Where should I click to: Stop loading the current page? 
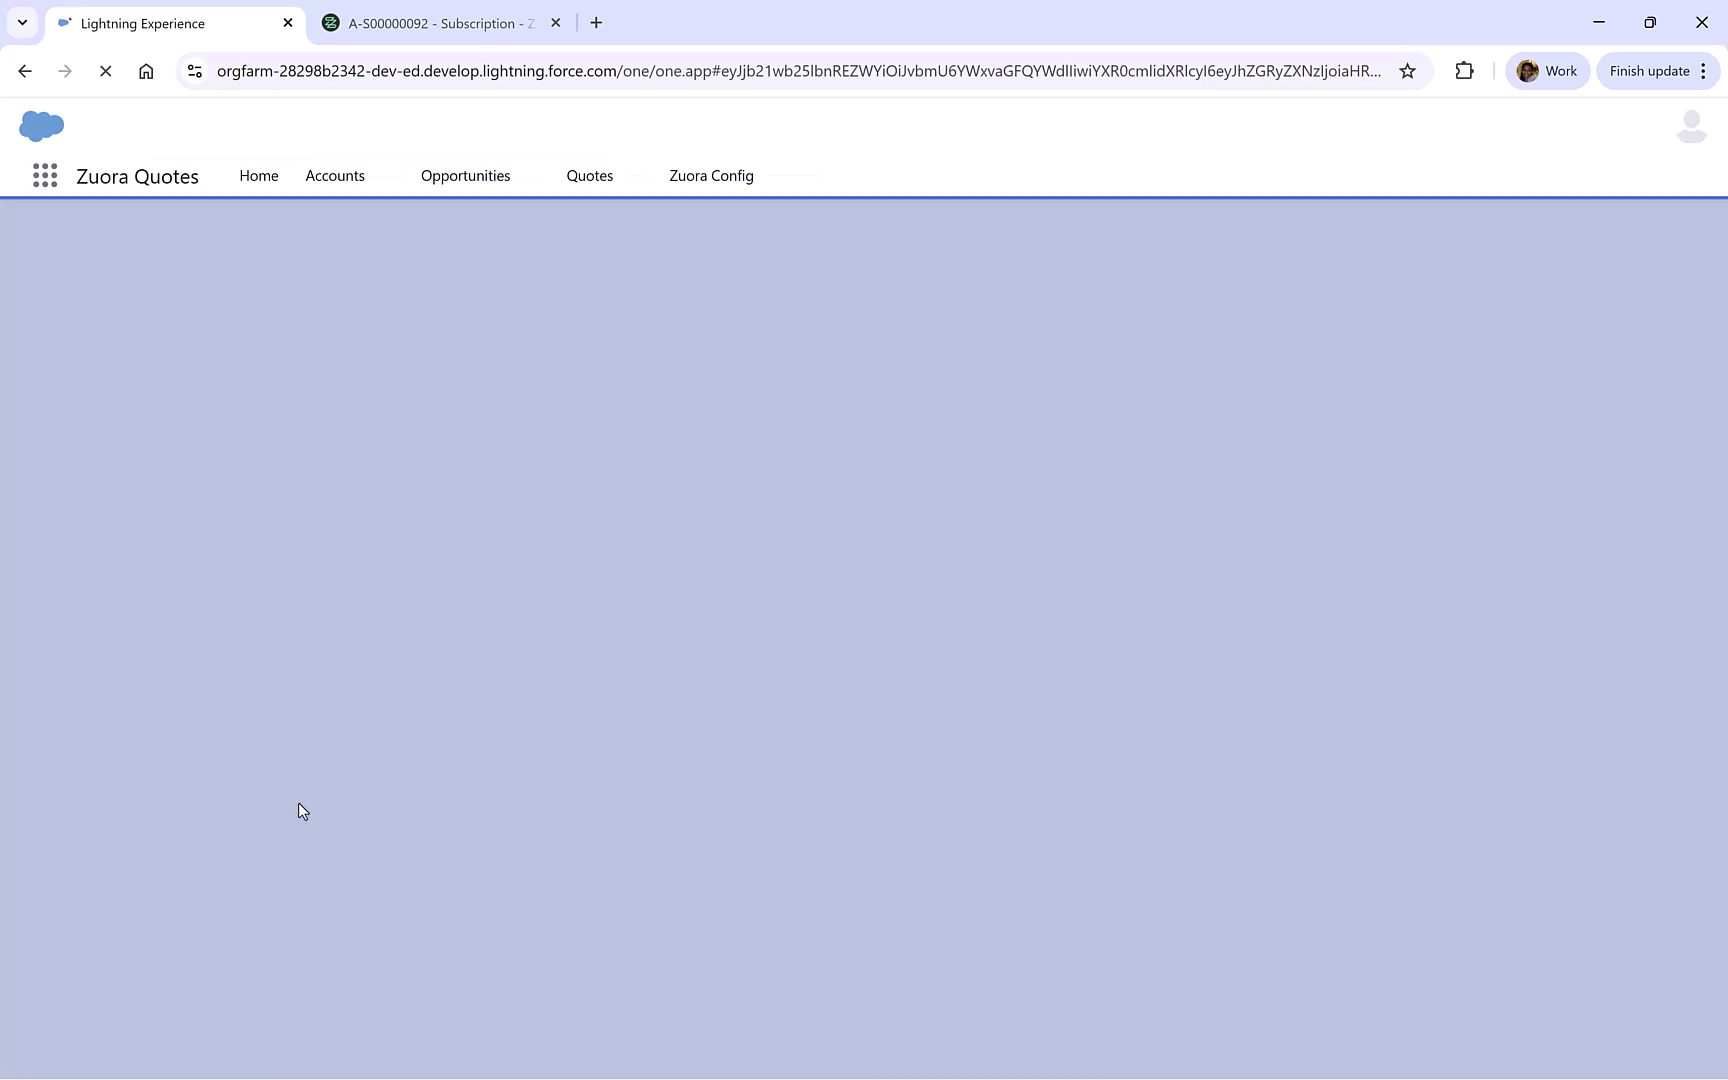[x=106, y=70]
